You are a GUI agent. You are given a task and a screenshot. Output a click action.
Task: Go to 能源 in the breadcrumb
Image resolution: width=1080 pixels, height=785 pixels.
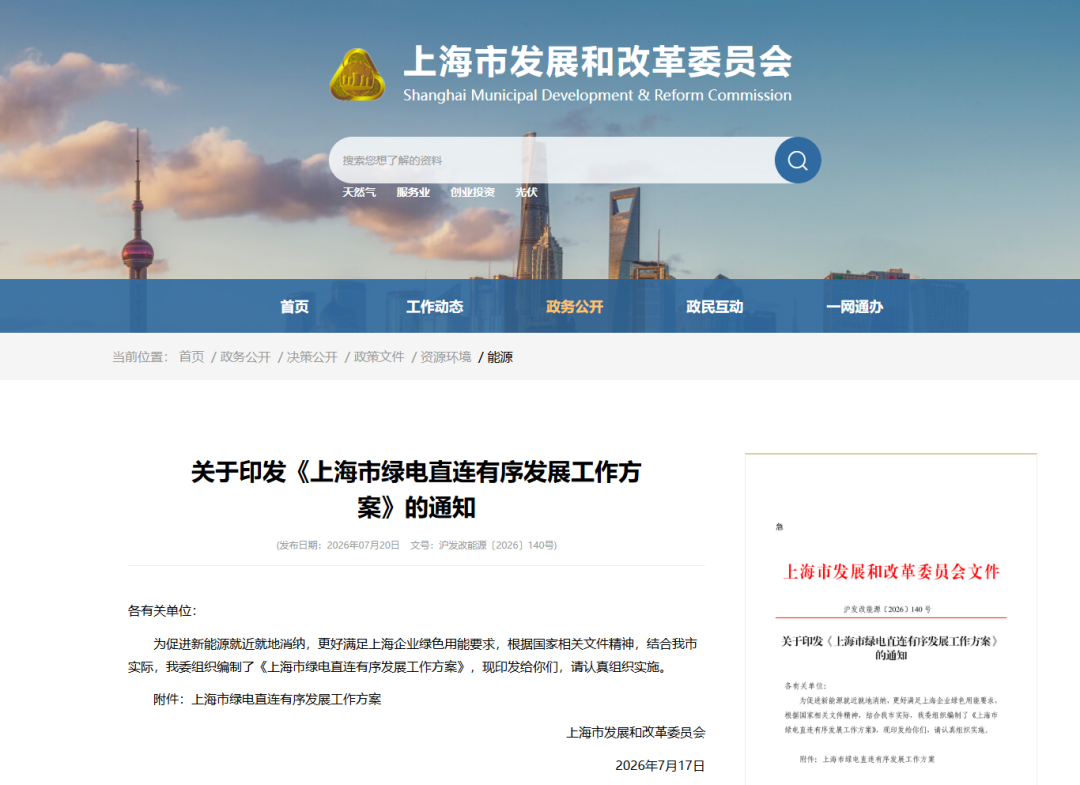tap(500, 357)
